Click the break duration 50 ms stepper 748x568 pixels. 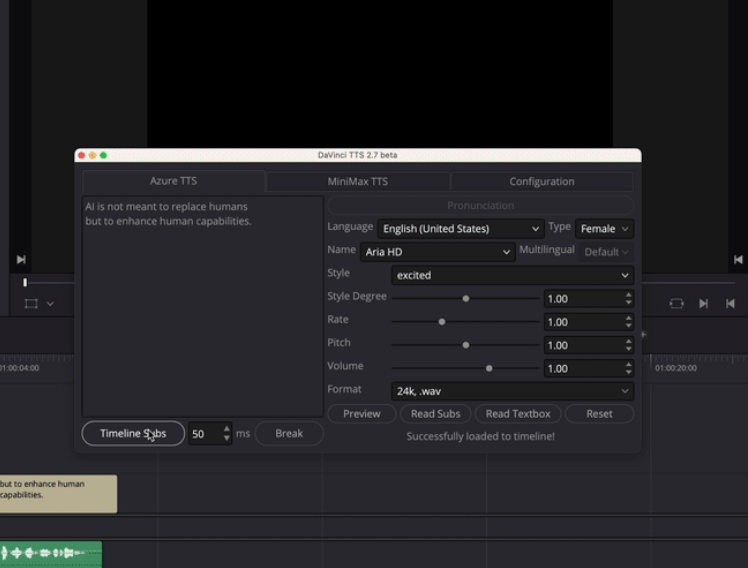point(227,434)
